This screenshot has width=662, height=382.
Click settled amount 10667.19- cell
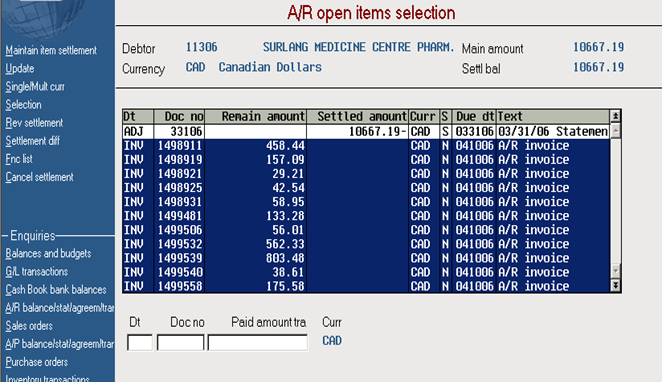point(358,132)
